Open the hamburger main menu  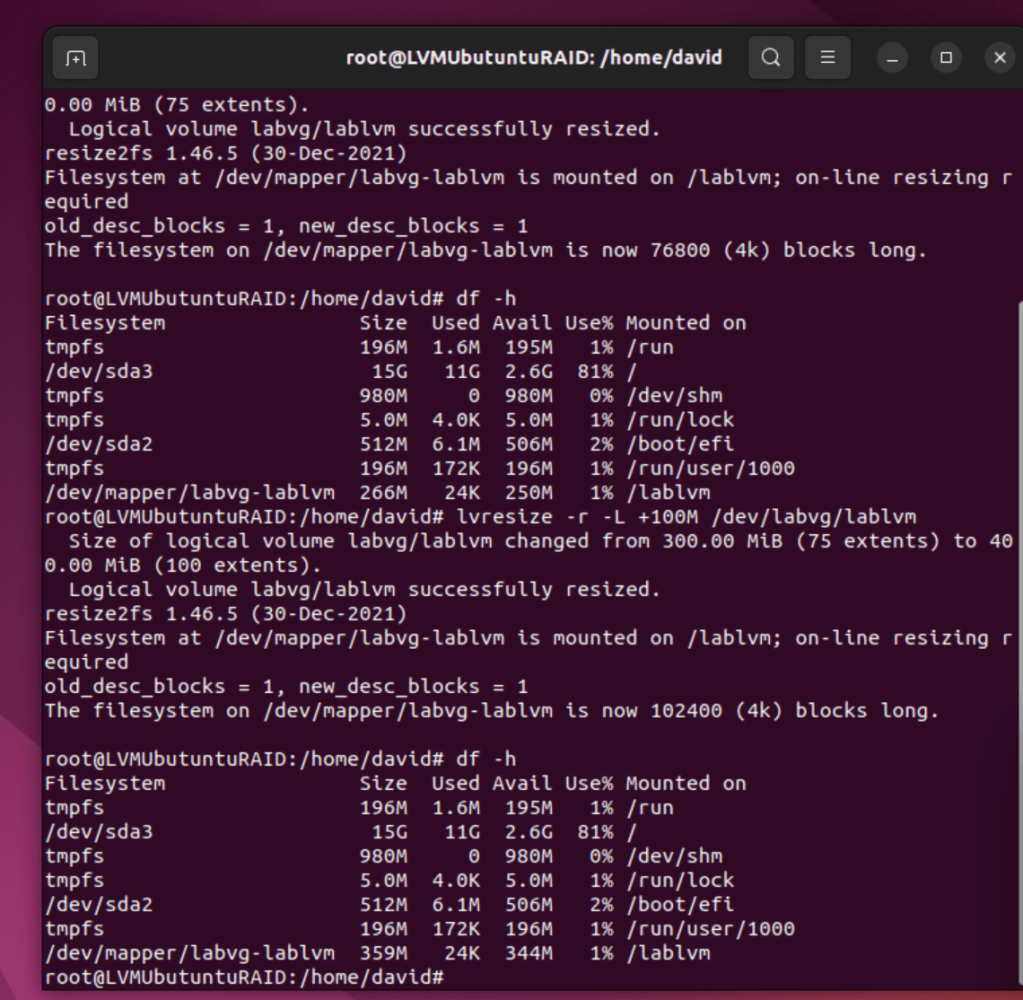[827, 58]
